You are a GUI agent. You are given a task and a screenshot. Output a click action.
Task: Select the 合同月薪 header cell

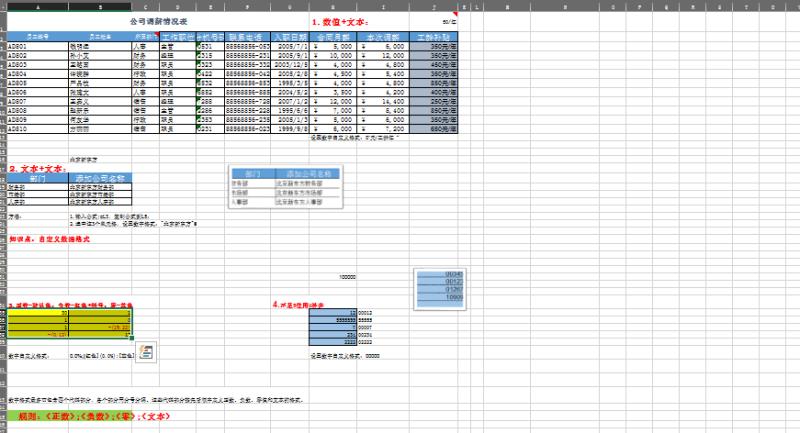[333, 37]
